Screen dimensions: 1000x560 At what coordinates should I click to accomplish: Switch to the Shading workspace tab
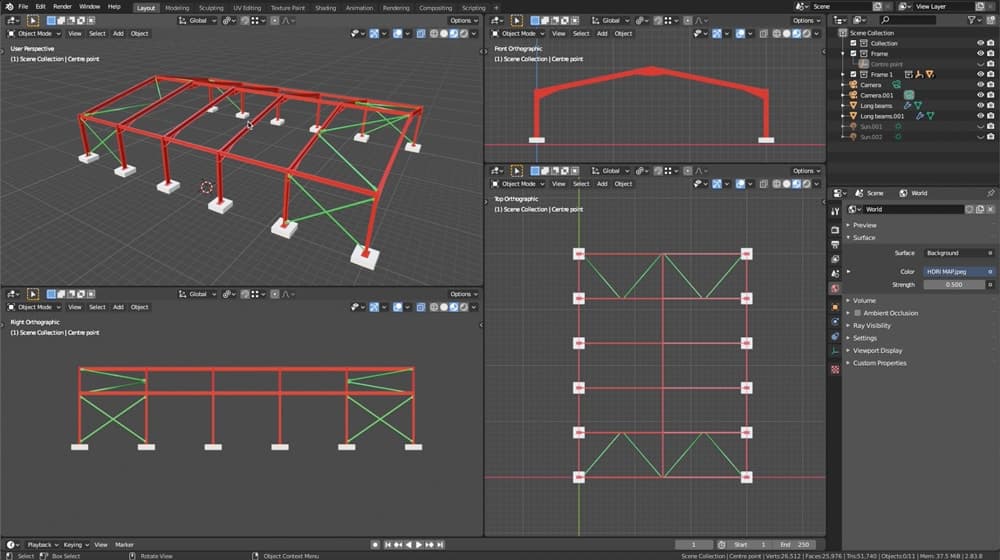point(325,7)
